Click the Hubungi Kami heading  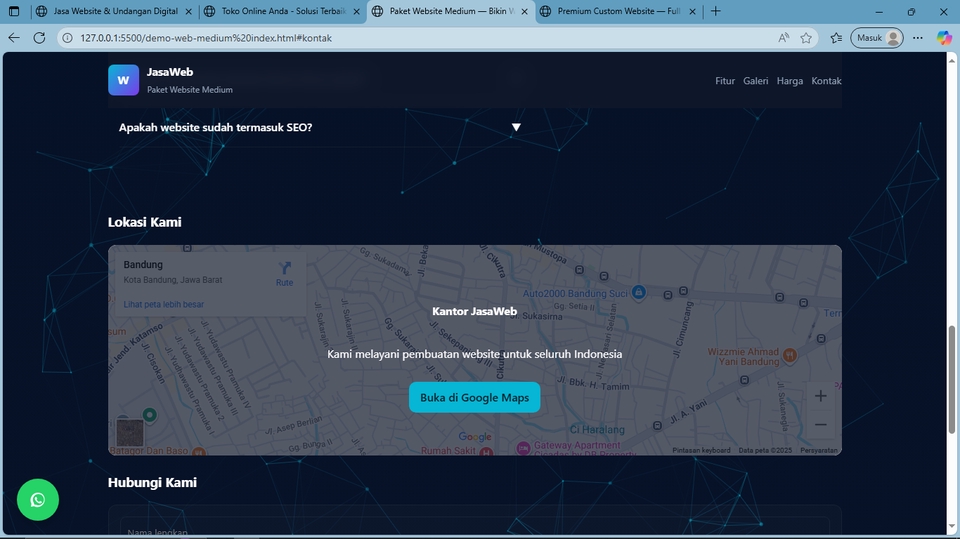(x=152, y=483)
